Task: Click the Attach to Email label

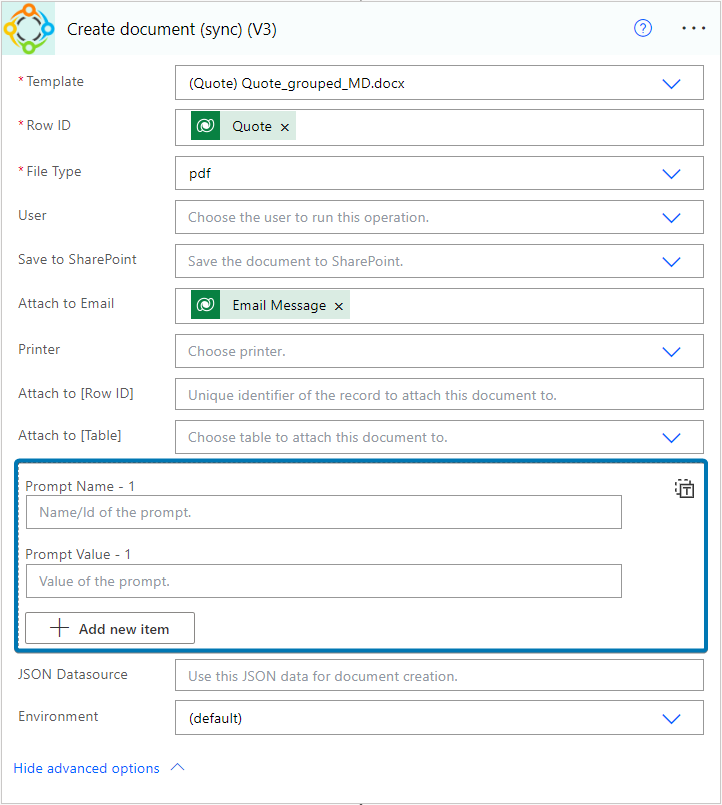Action: (x=66, y=303)
